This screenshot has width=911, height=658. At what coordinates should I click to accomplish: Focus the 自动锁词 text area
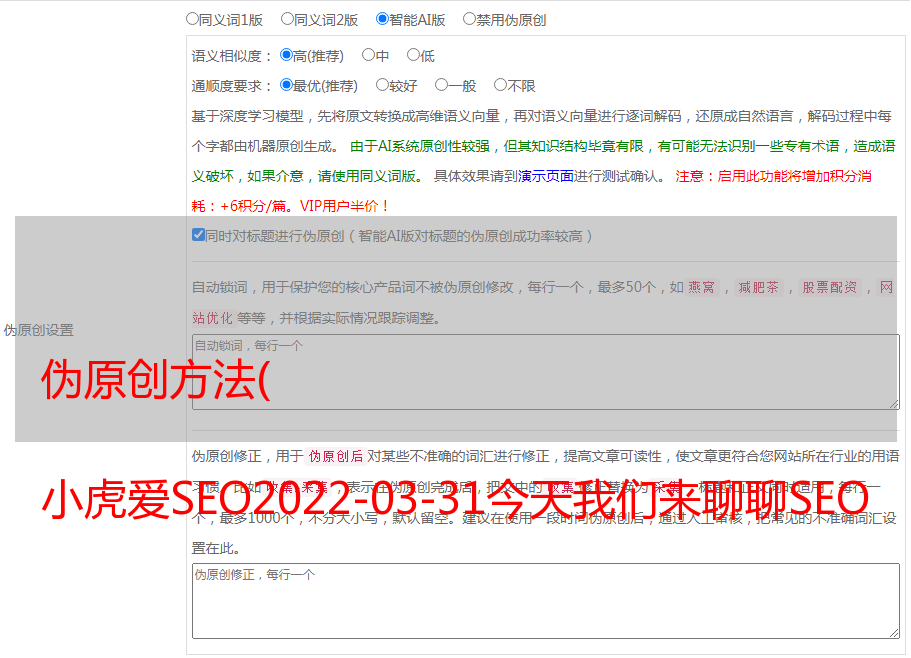546,372
